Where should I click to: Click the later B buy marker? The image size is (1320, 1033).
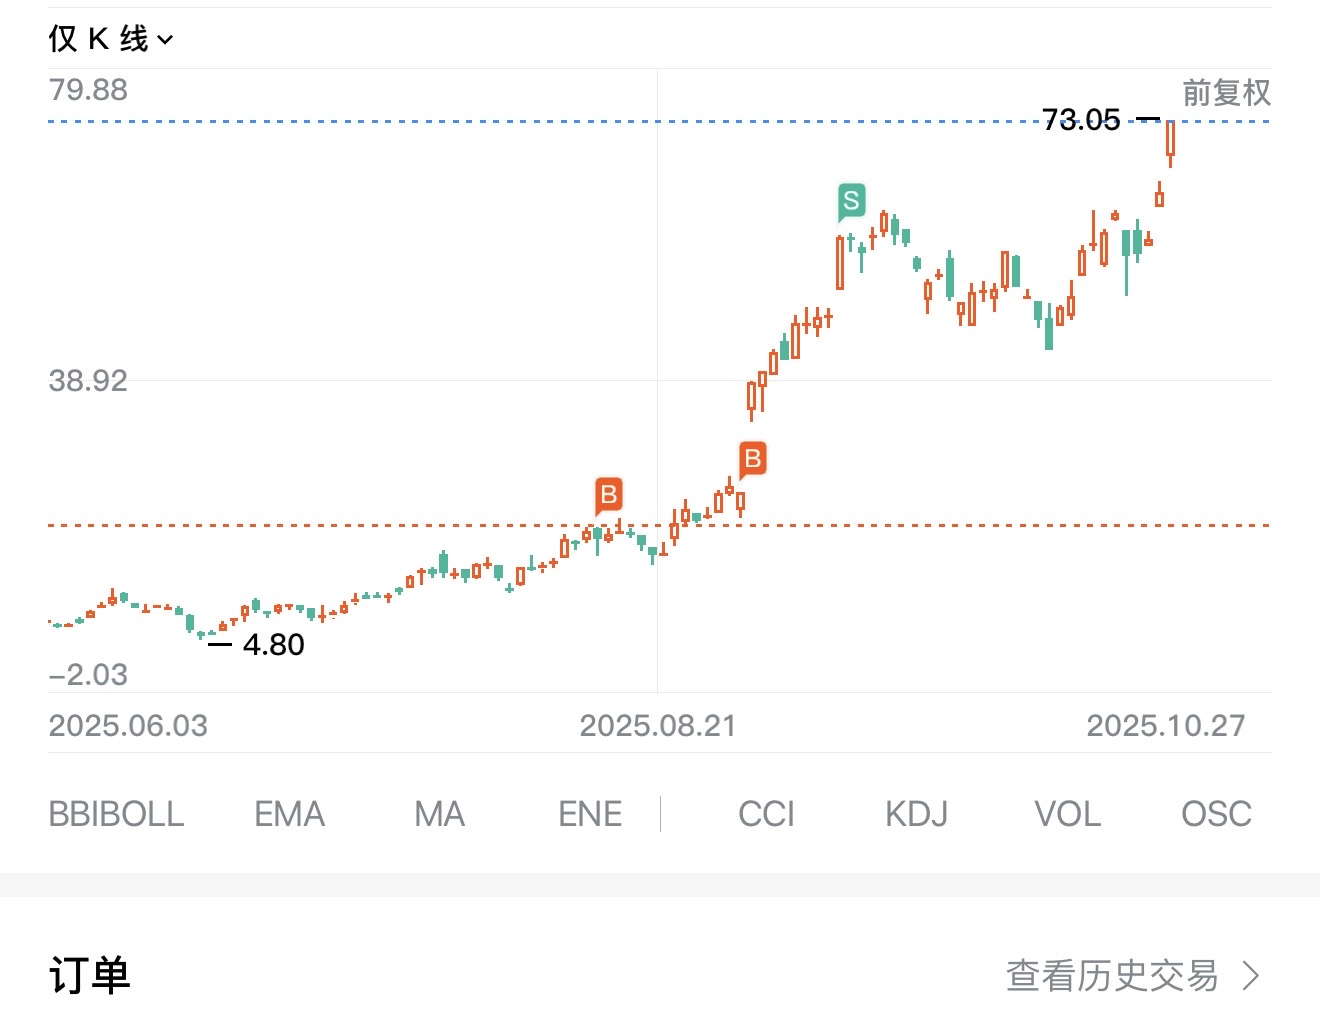(752, 459)
